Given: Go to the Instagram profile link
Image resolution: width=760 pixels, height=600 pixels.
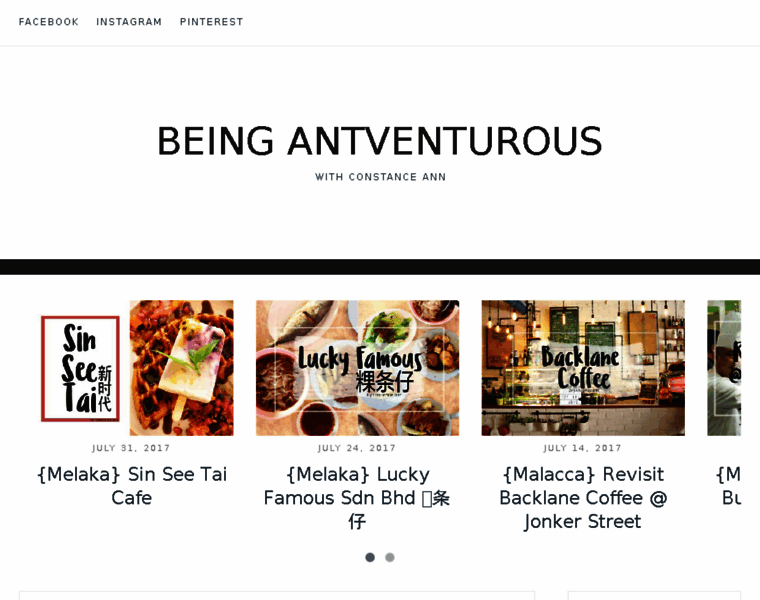Looking at the screenshot, I should pyautogui.click(x=129, y=22).
